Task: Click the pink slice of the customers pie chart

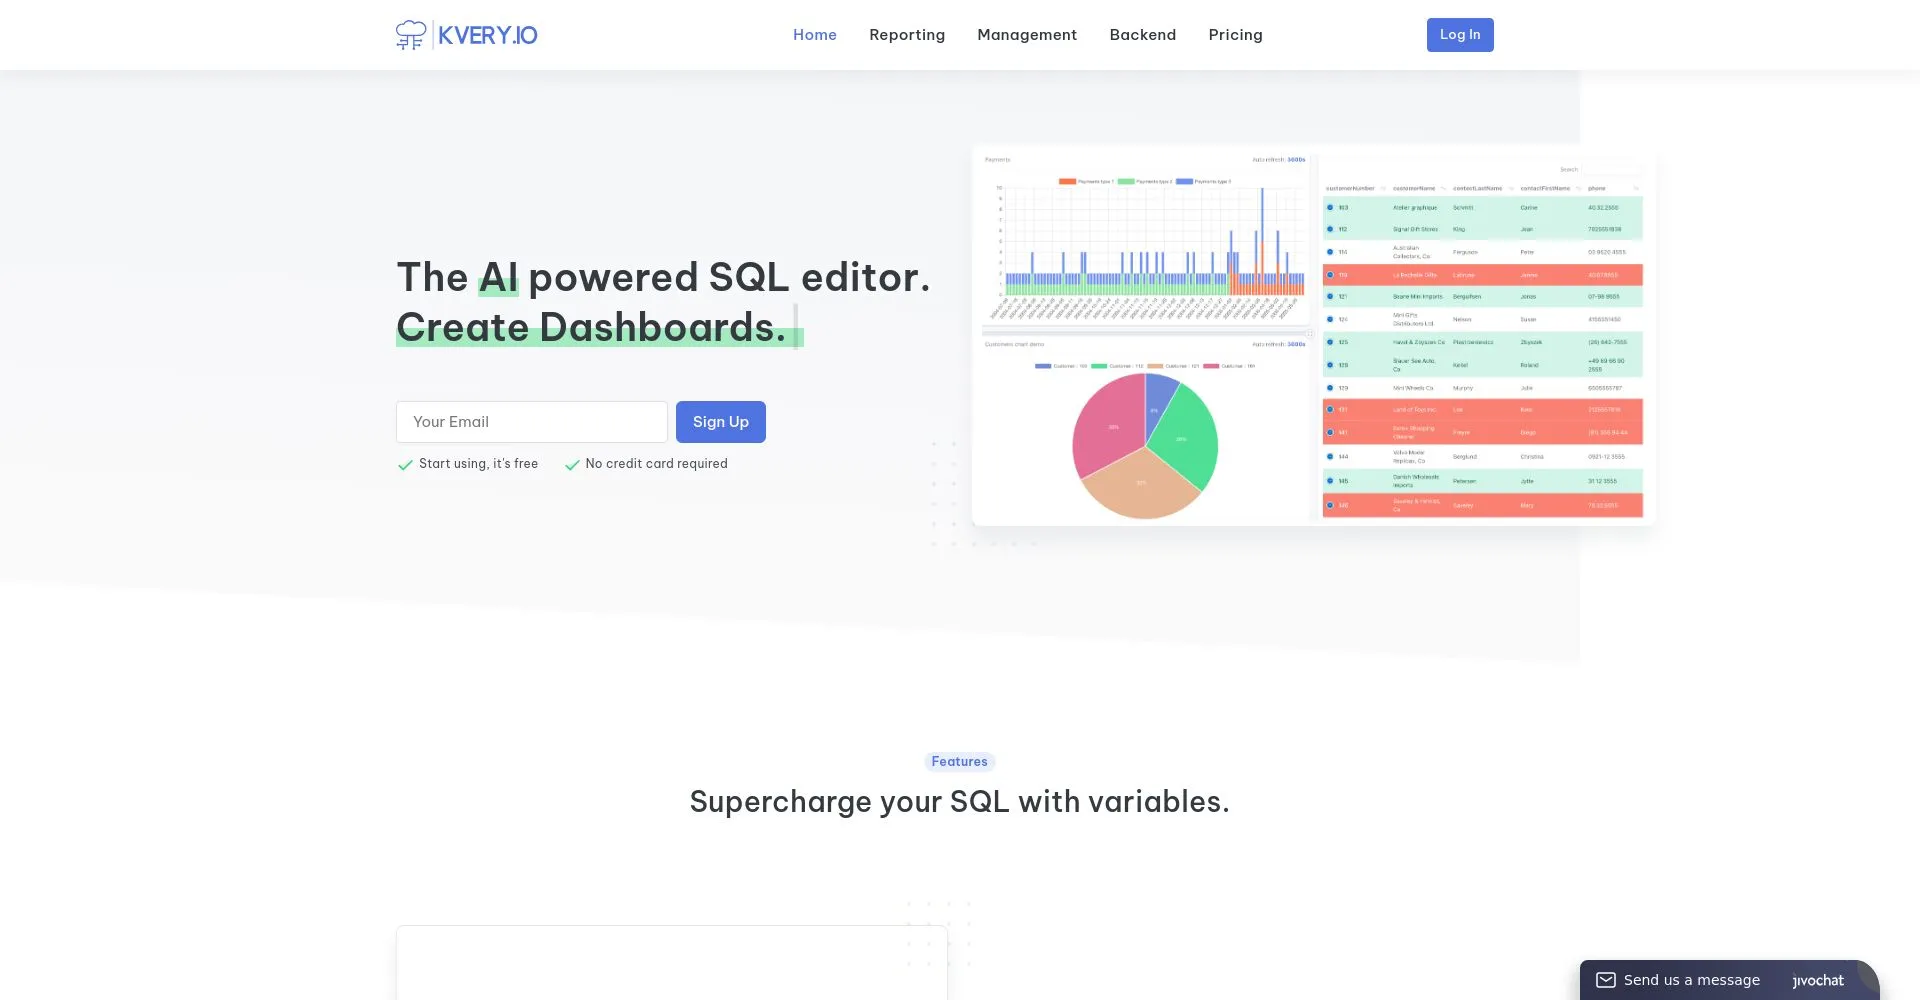Action: click(x=1111, y=427)
